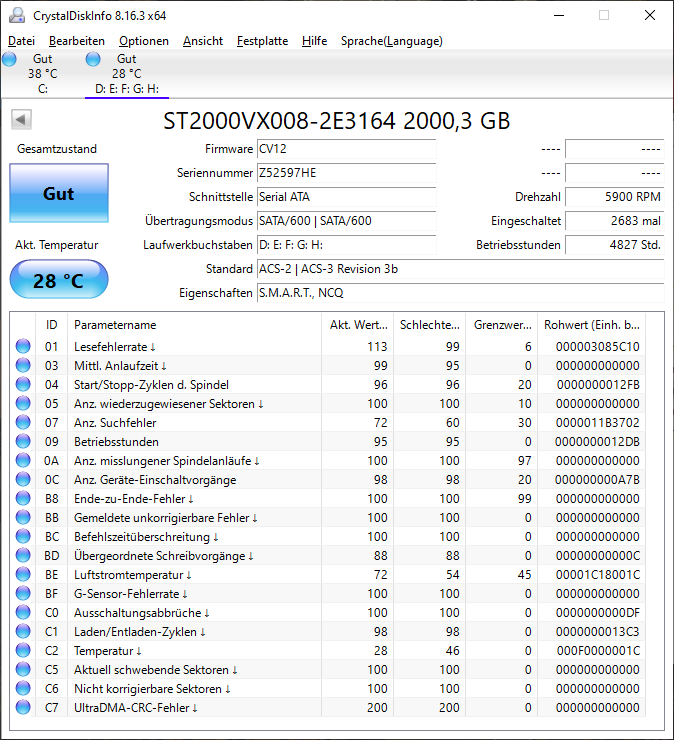Screen dimensions: 674x740
Task: Click the Seriennummer field Z52597HE
Action: [346, 173]
